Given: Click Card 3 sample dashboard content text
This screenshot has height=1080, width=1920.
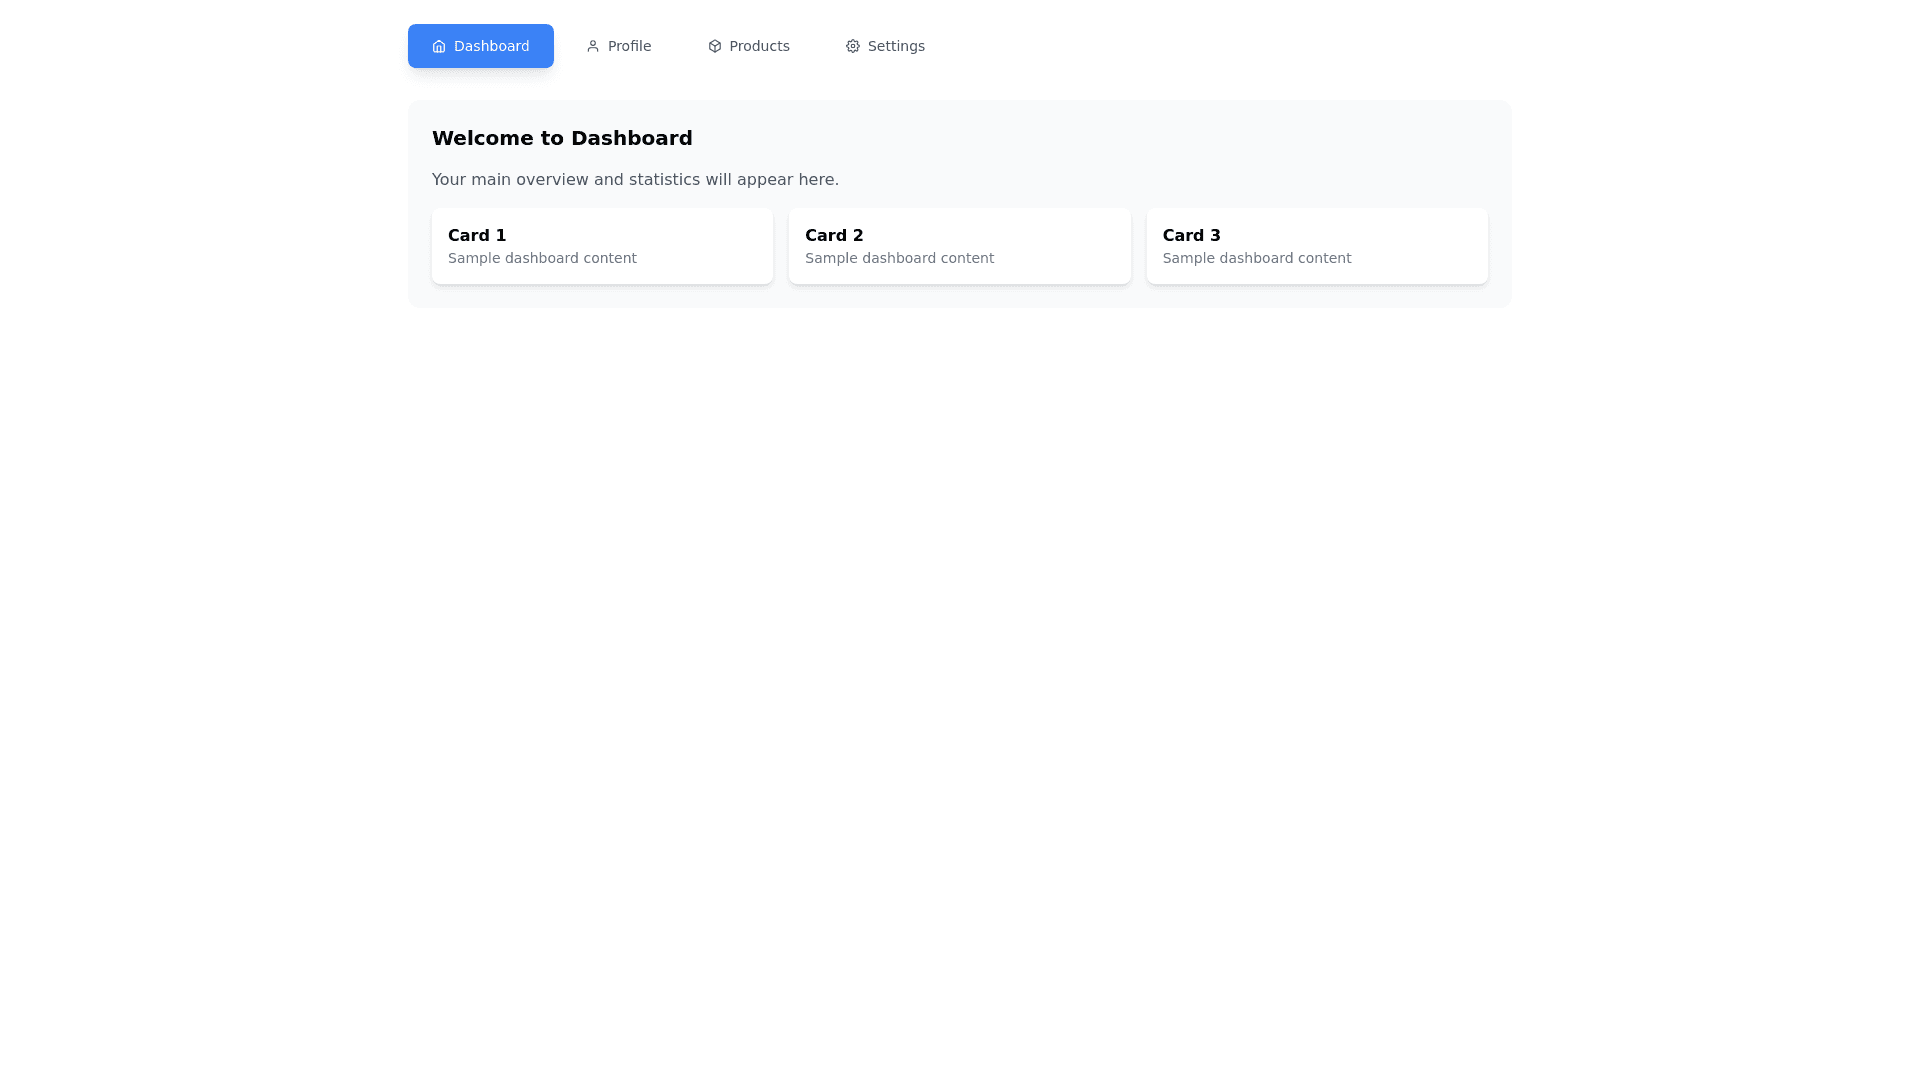Looking at the screenshot, I should click(x=1256, y=258).
